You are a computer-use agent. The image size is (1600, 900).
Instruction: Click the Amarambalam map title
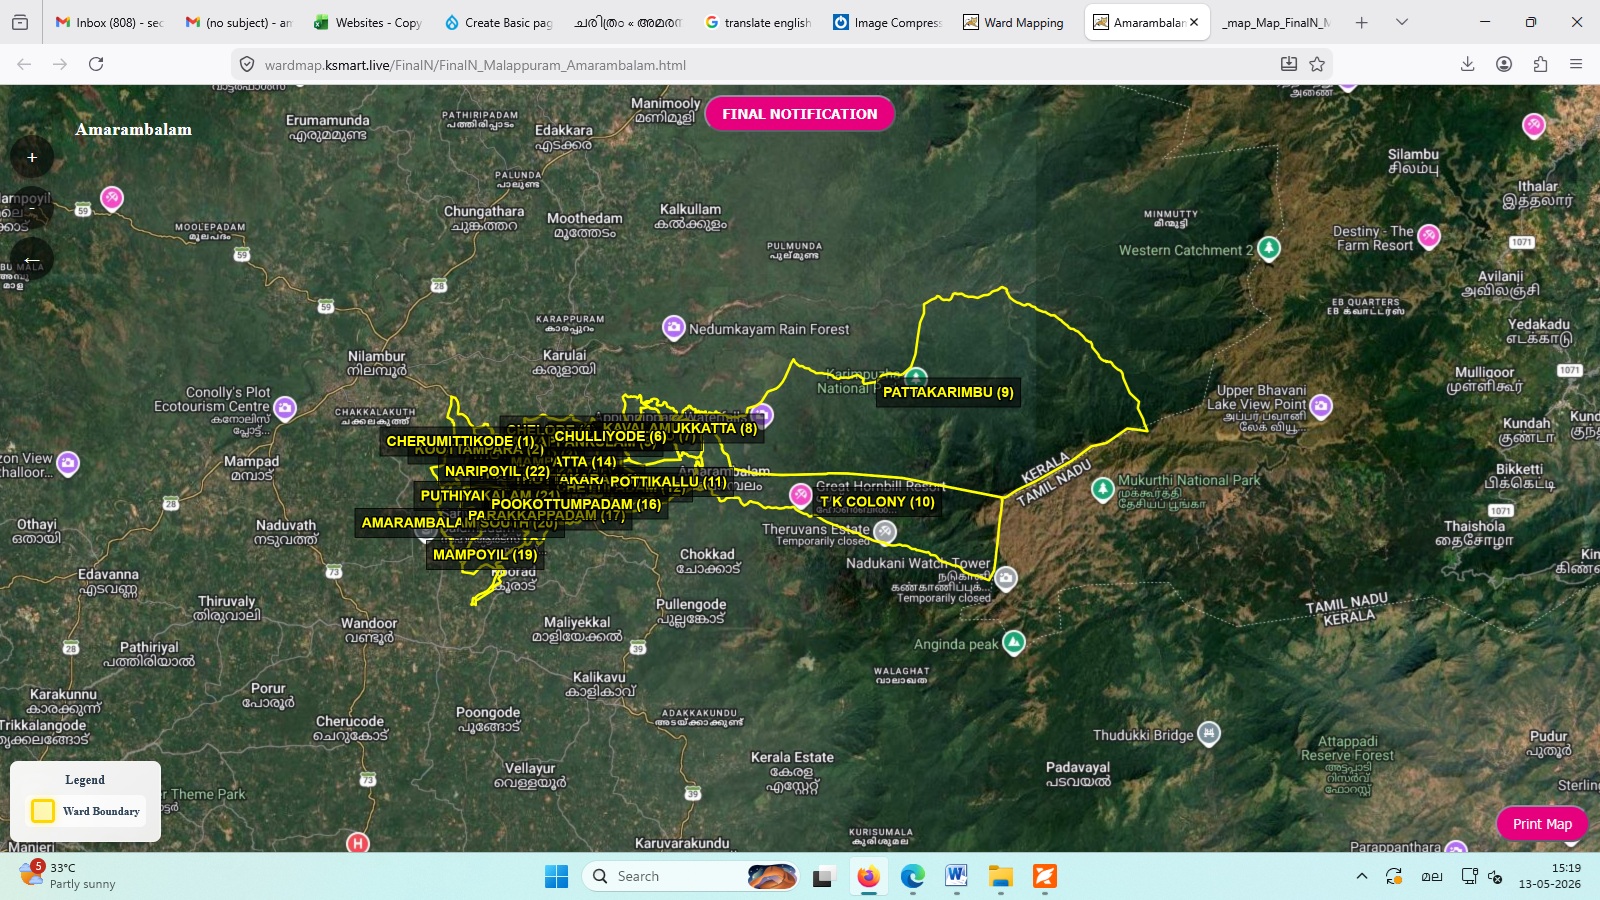(133, 130)
